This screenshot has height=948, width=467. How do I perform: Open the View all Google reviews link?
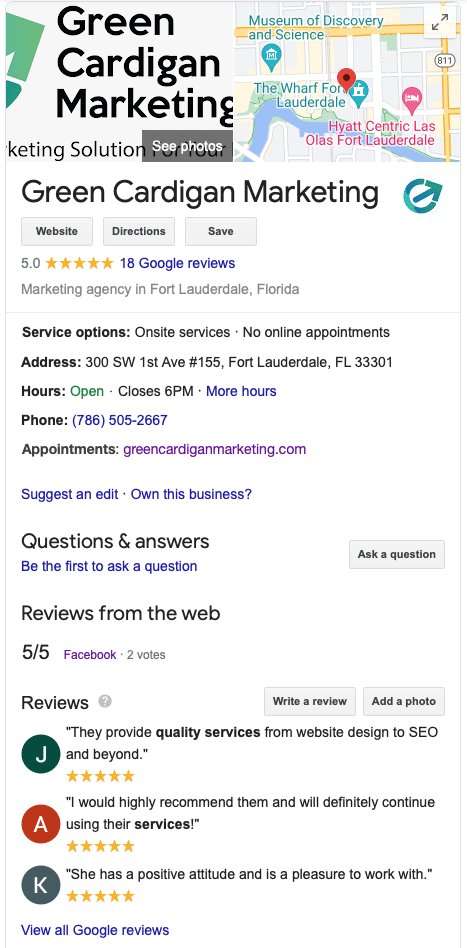(95, 930)
